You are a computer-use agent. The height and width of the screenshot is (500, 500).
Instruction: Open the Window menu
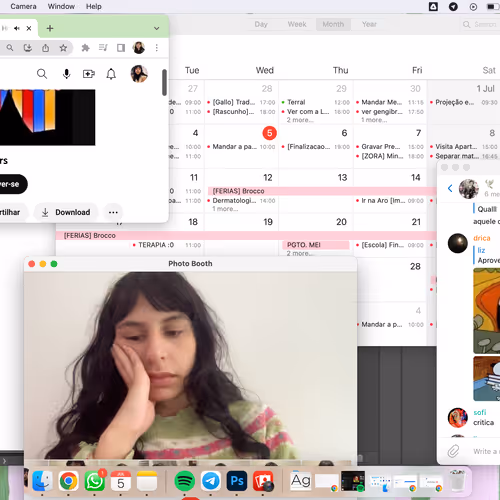tap(61, 6)
